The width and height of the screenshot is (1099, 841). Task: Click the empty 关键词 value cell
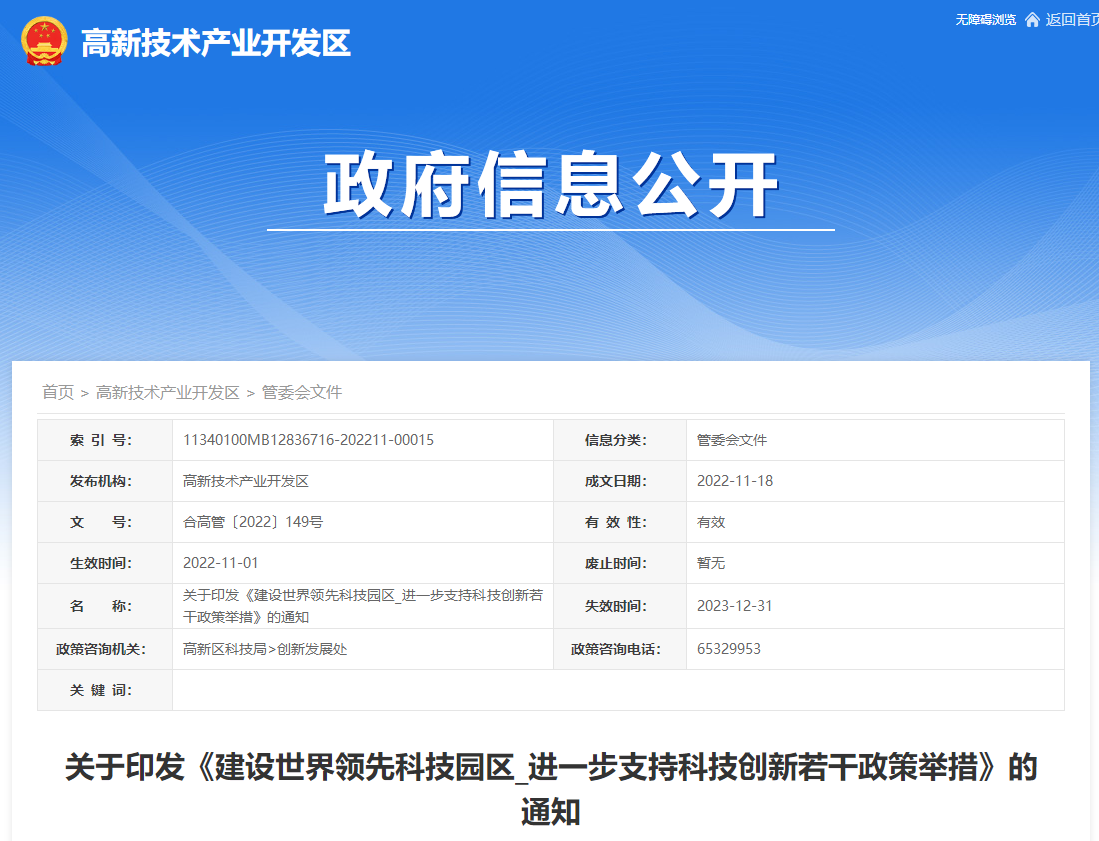[617, 690]
